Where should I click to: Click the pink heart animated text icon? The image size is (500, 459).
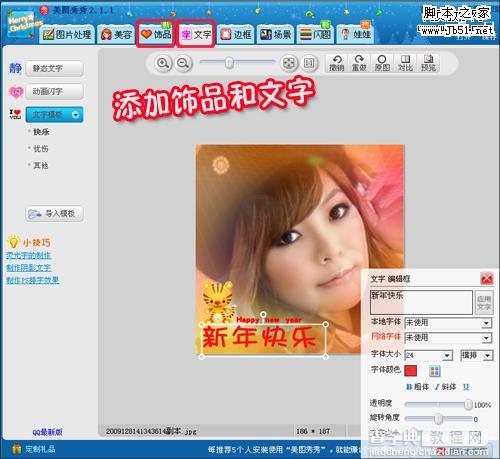tap(16, 92)
